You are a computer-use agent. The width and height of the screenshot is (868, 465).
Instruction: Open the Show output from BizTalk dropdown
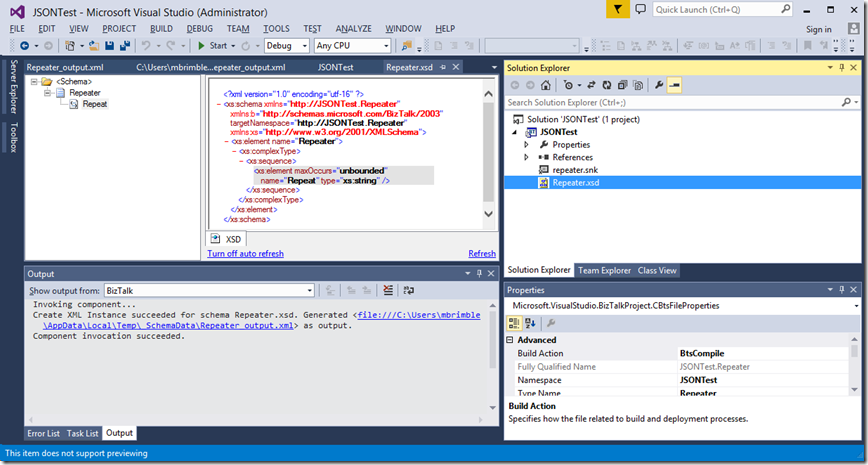pos(310,290)
